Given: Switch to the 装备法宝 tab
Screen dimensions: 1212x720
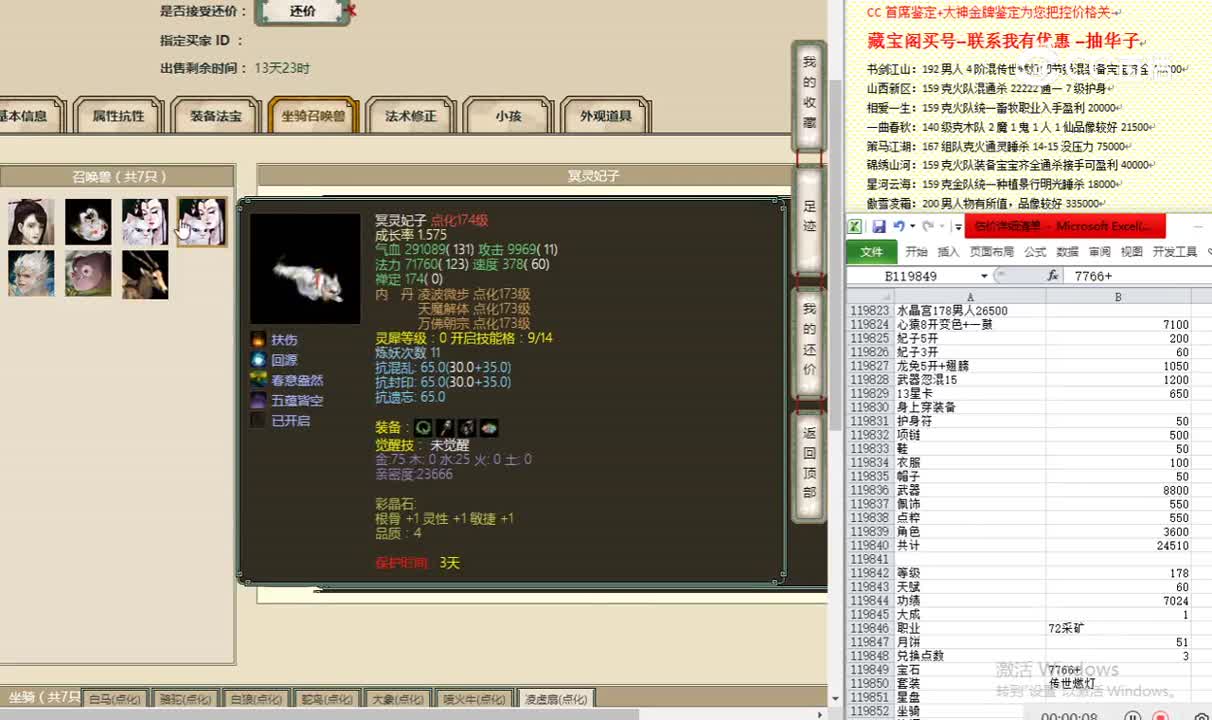Looking at the screenshot, I should 215,115.
